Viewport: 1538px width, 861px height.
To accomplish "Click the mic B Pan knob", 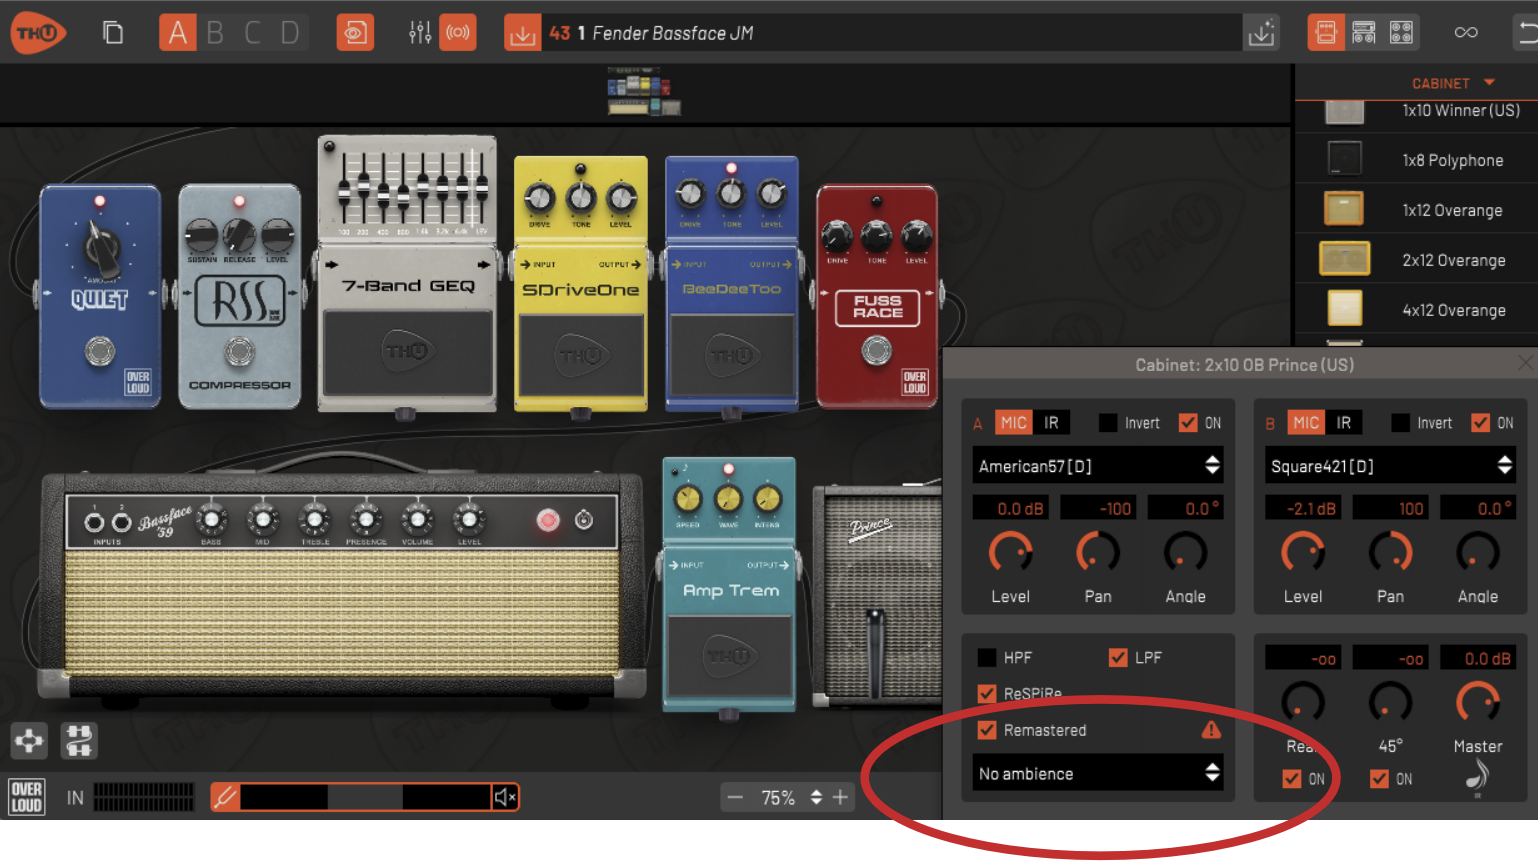I will [x=1390, y=552].
